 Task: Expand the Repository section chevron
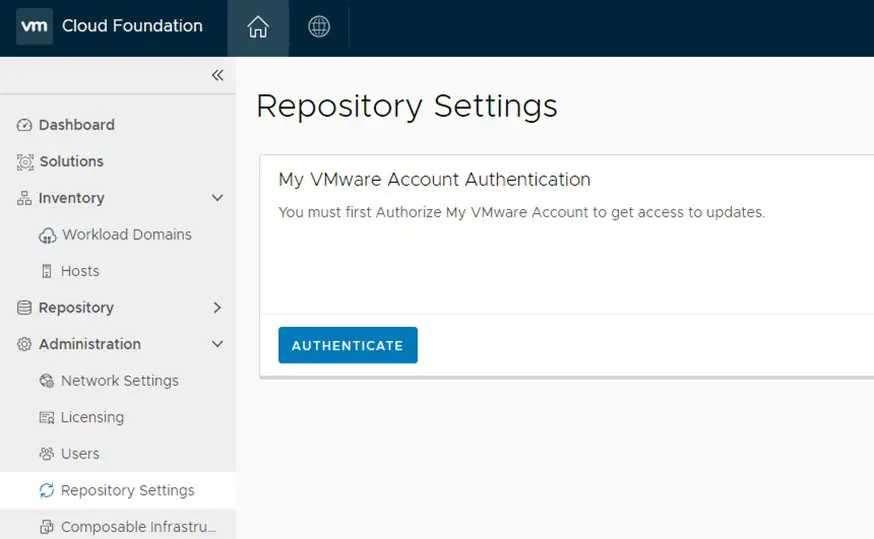coord(217,308)
